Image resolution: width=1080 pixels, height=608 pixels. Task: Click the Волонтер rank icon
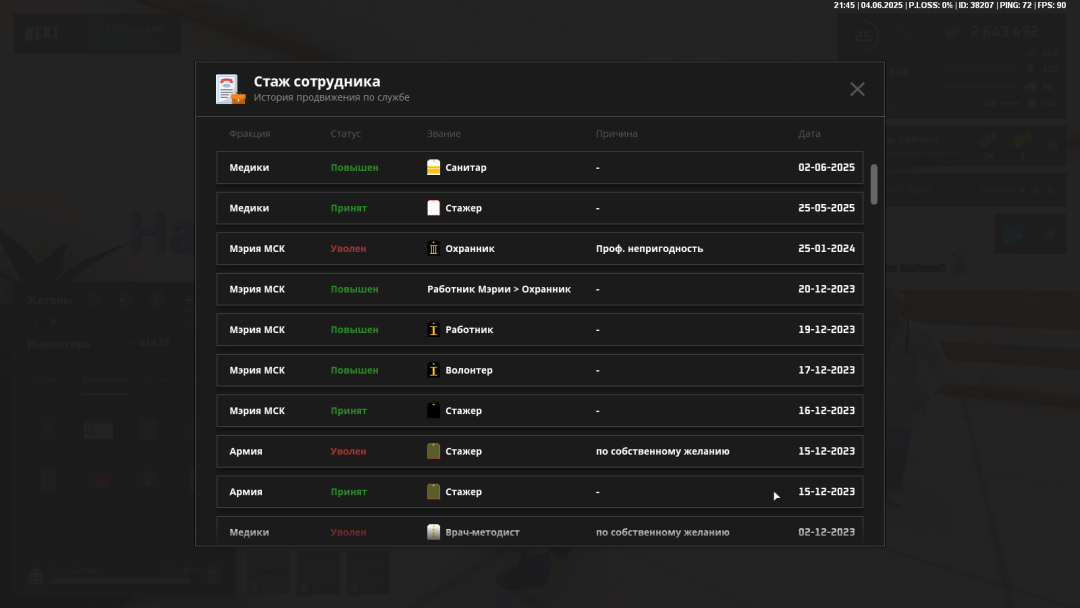(x=433, y=370)
